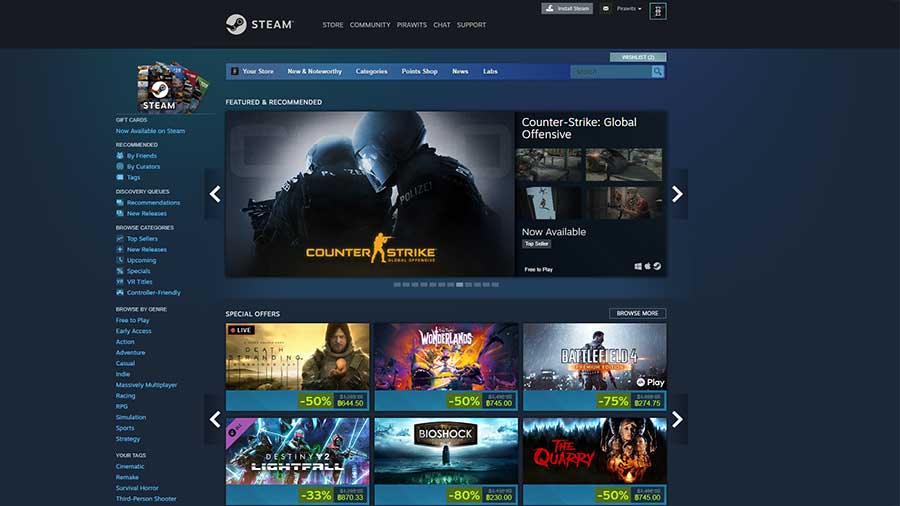Image resolution: width=900 pixels, height=506 pixels.
Task: Click the user avatar in header
Action: (658, 11)
